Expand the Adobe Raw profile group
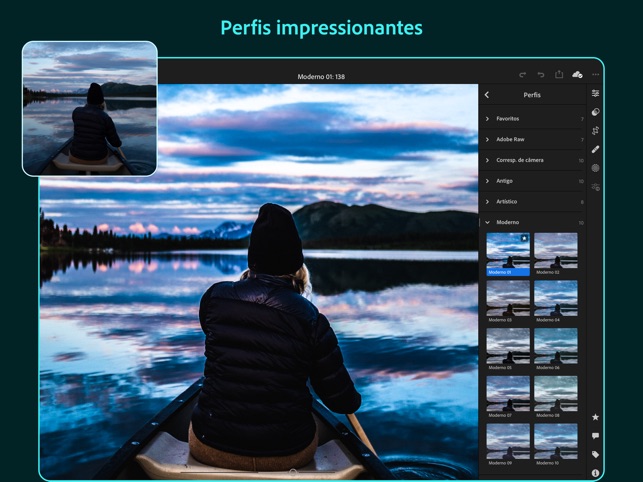The image size is (643, 482). coord(532,139)
